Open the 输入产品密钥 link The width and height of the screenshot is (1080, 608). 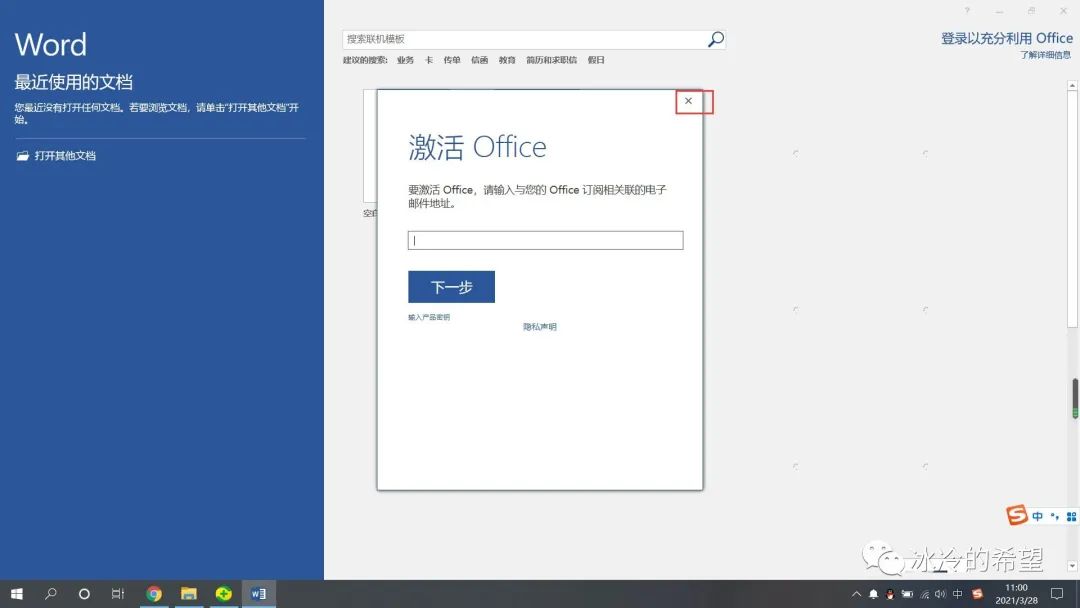coord(428,317)
